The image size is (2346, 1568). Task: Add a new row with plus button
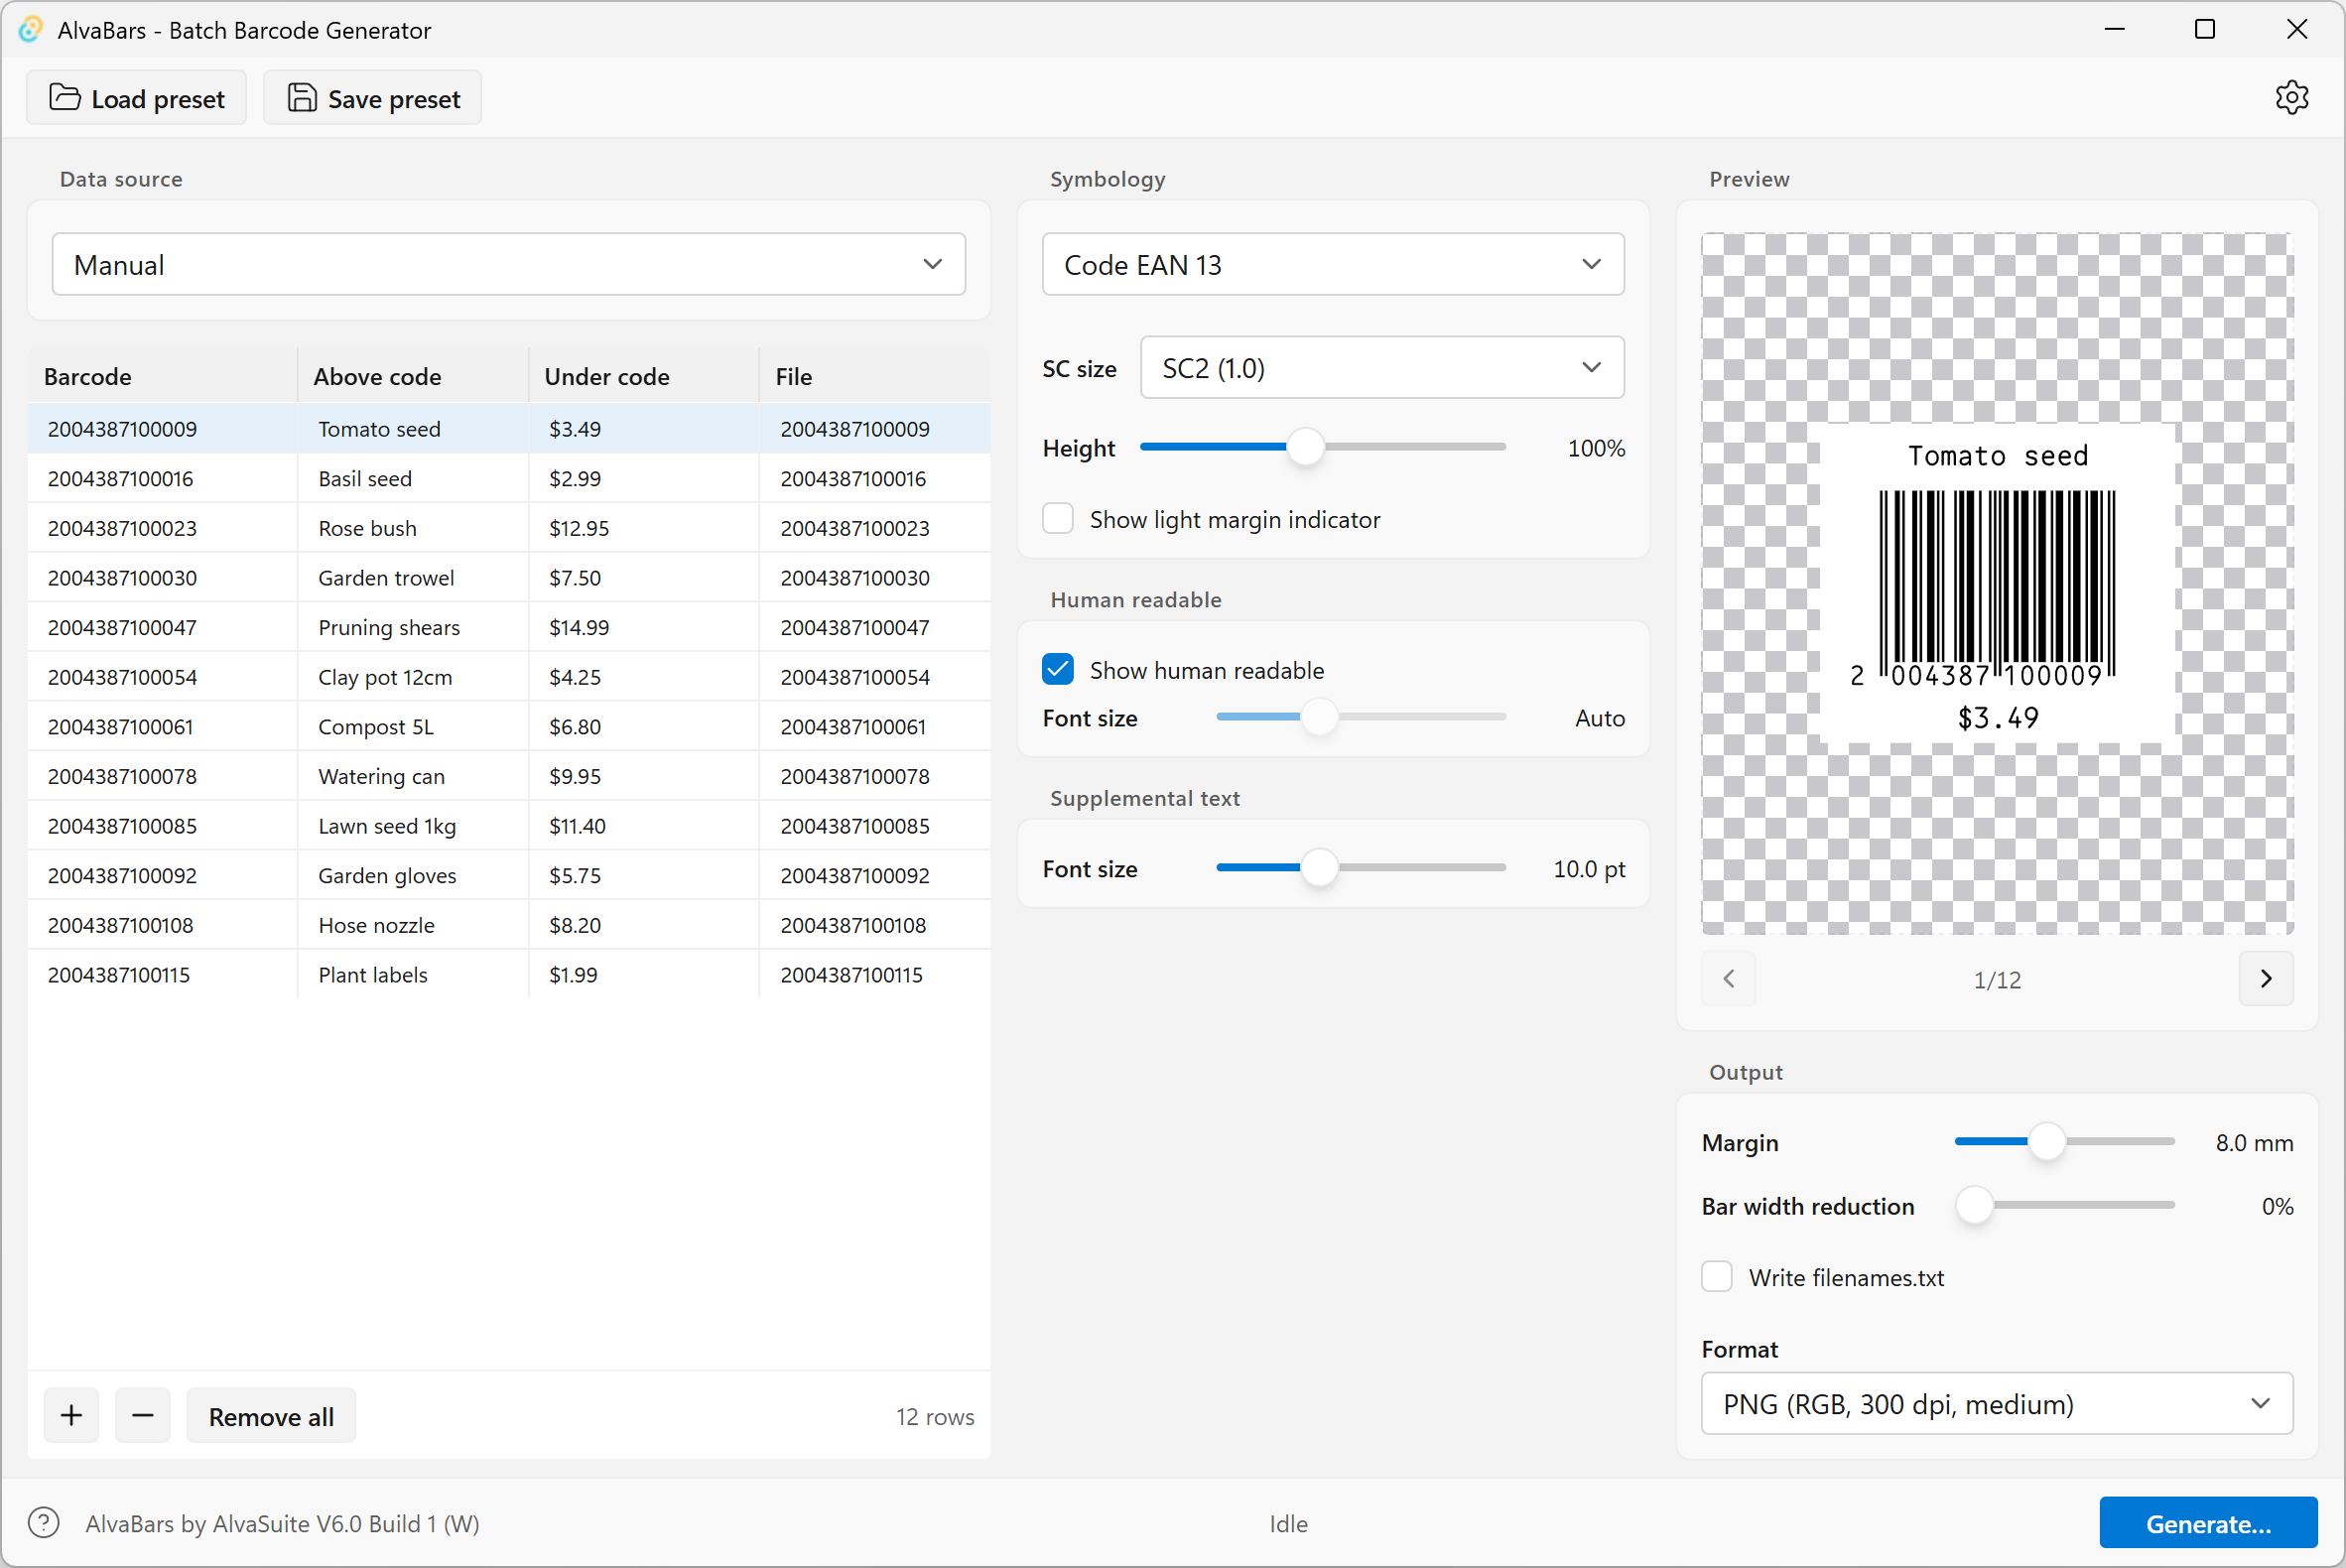coord(71,1415)
